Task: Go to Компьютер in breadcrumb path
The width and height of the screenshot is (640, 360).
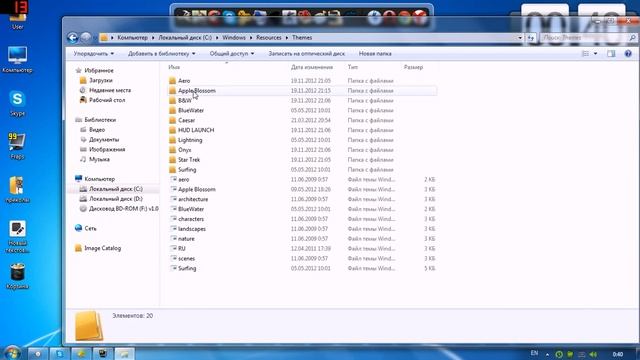Action: tap(133, 38)
